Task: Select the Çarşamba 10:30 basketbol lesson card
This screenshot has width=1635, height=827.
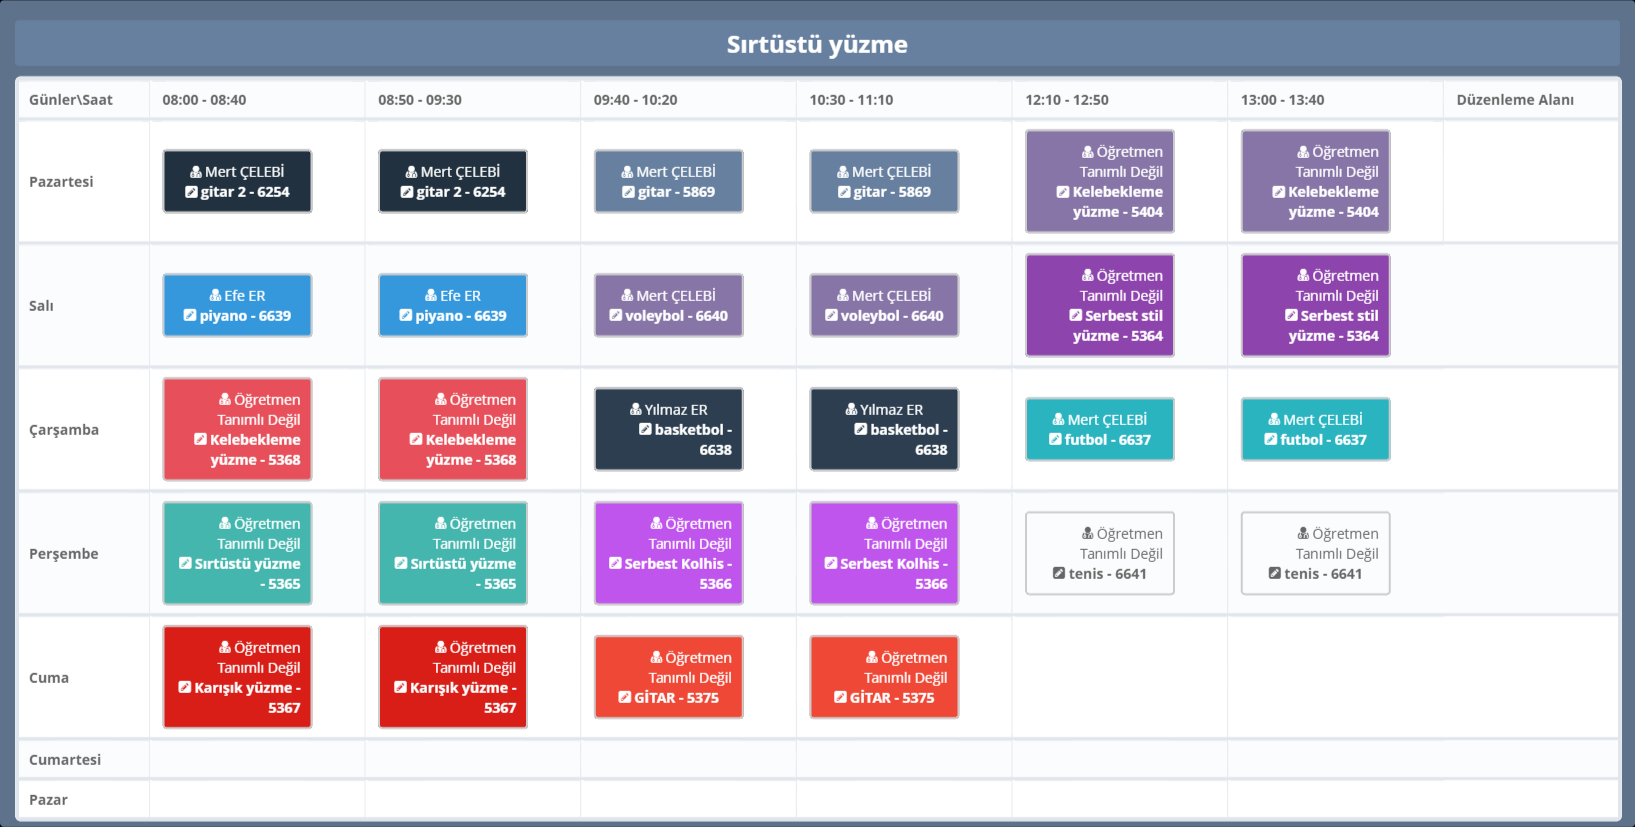Action: [884, 430]
